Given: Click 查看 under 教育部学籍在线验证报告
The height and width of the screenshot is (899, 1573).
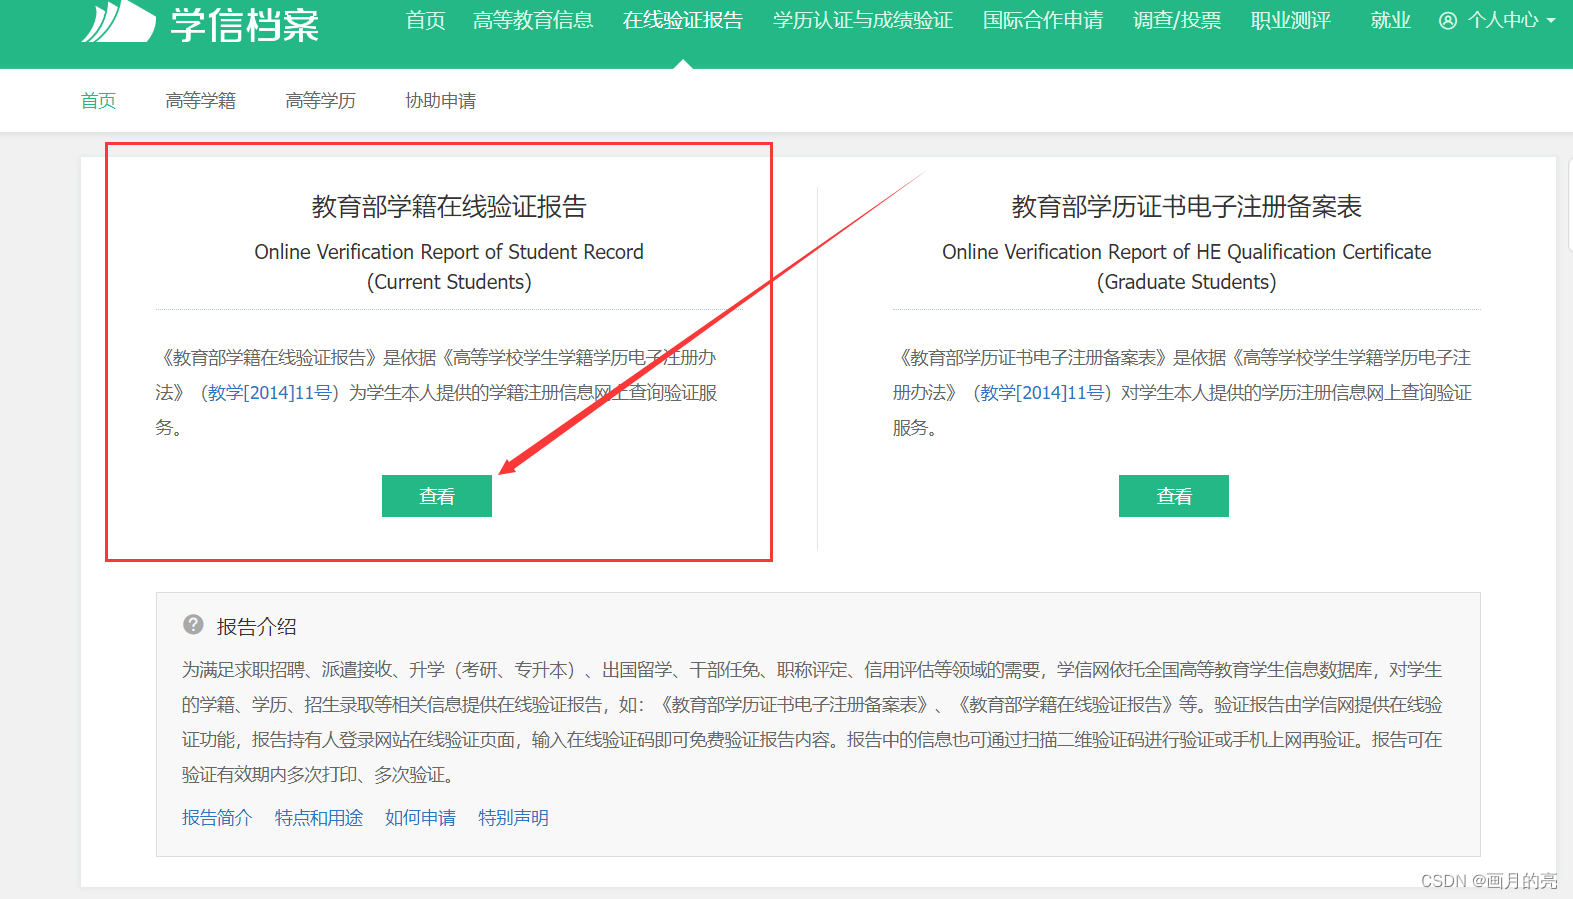Looking at the screenshot, I should (x=437, y=496).
